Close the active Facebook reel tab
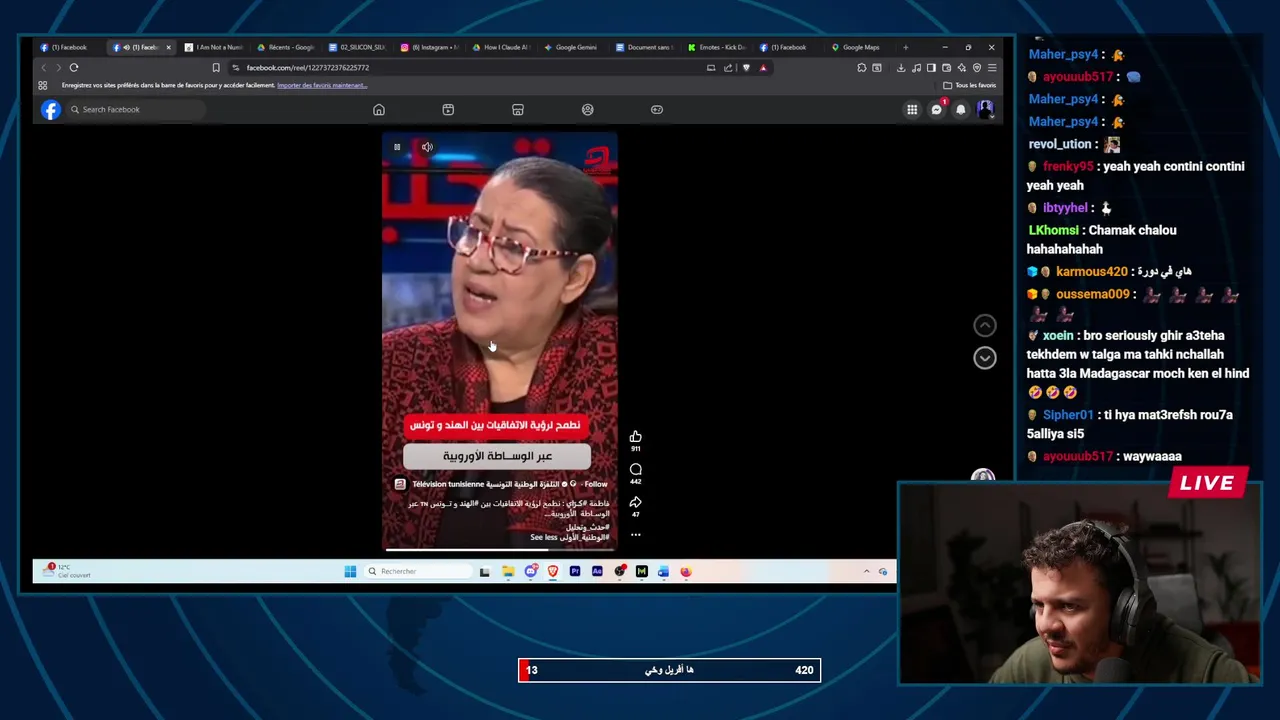1280x720 pixels. click(x=168, y=47)
